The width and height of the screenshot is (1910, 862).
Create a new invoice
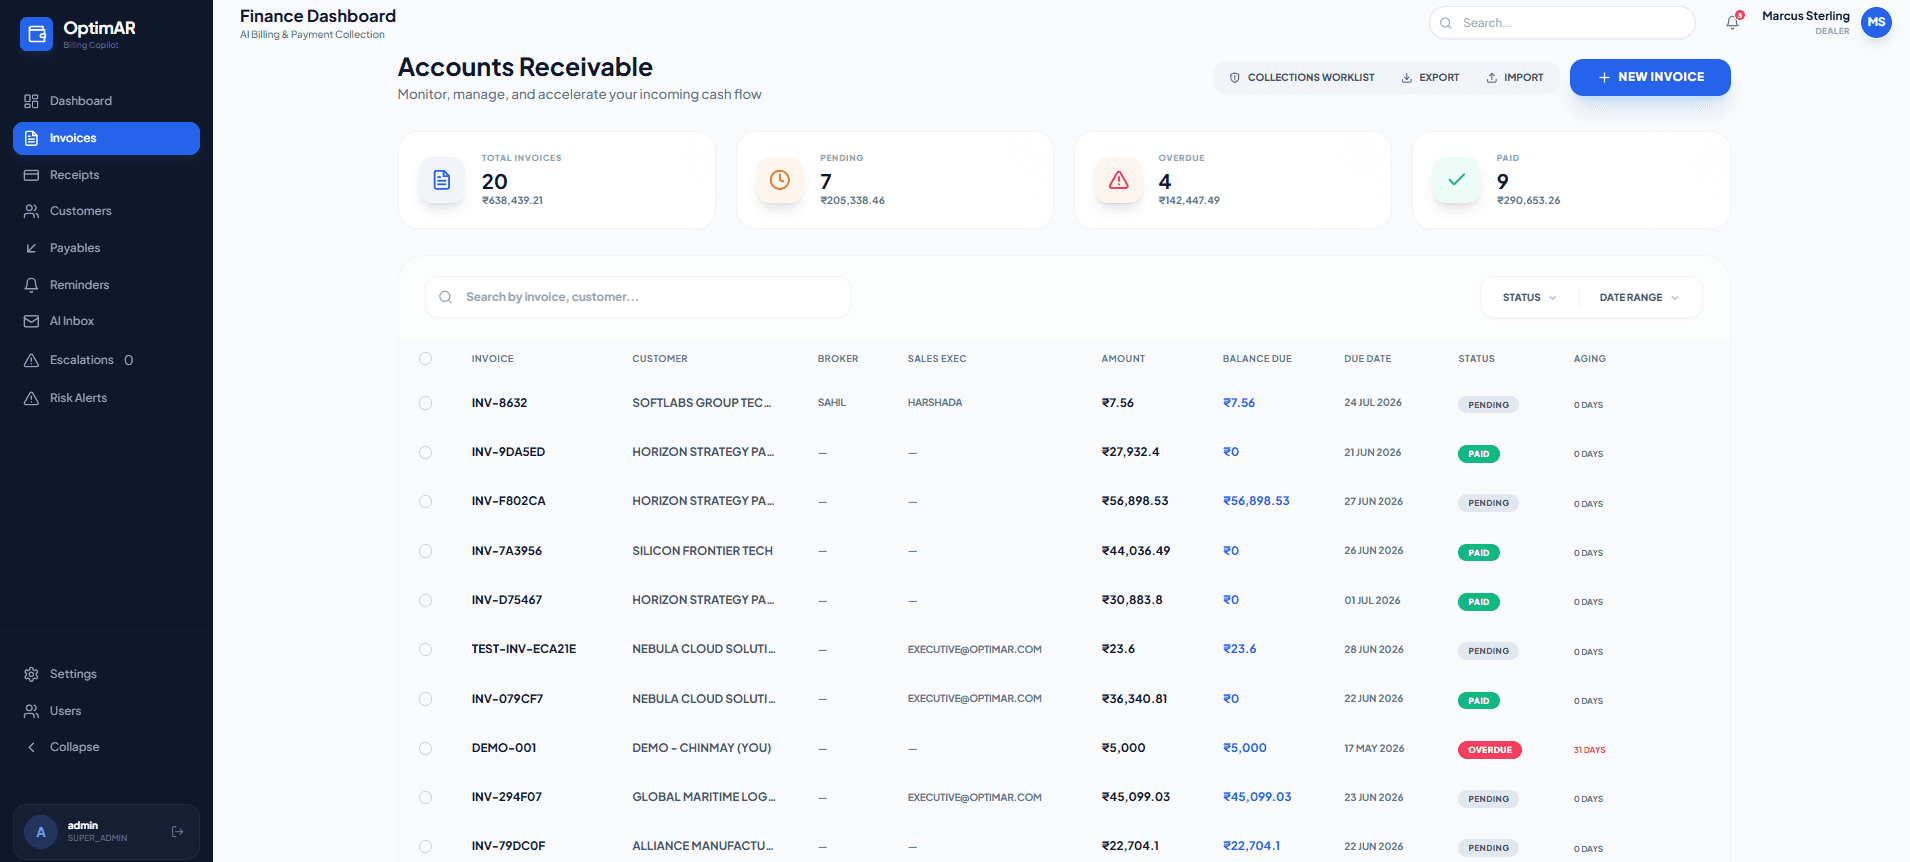point(1650,77)
